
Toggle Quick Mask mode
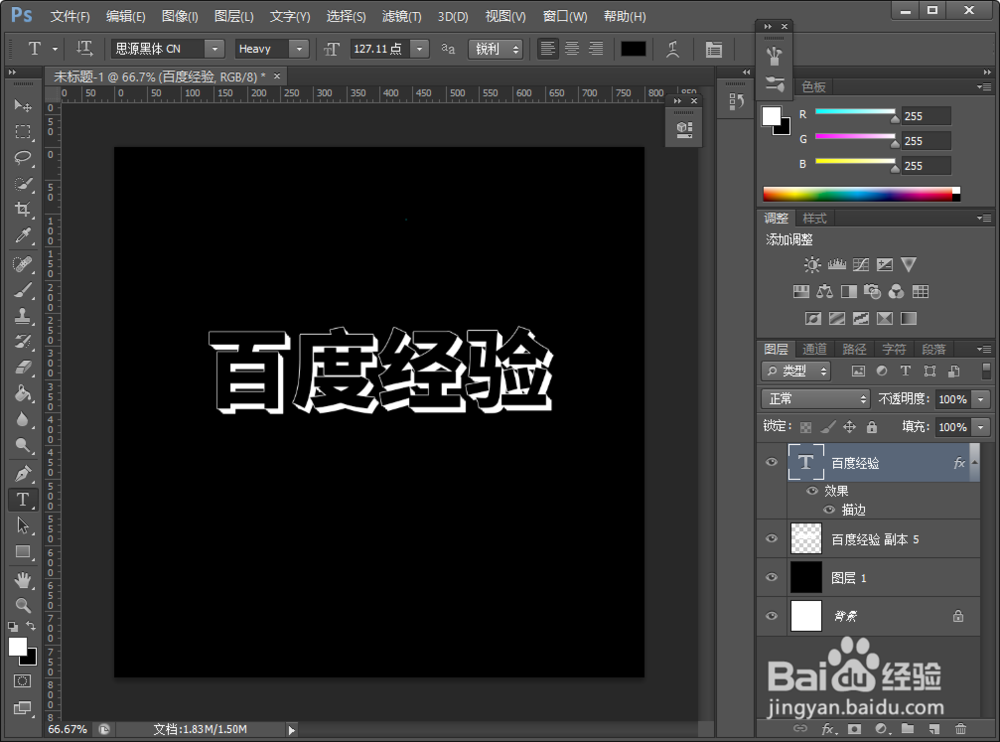tap(22, 681)
